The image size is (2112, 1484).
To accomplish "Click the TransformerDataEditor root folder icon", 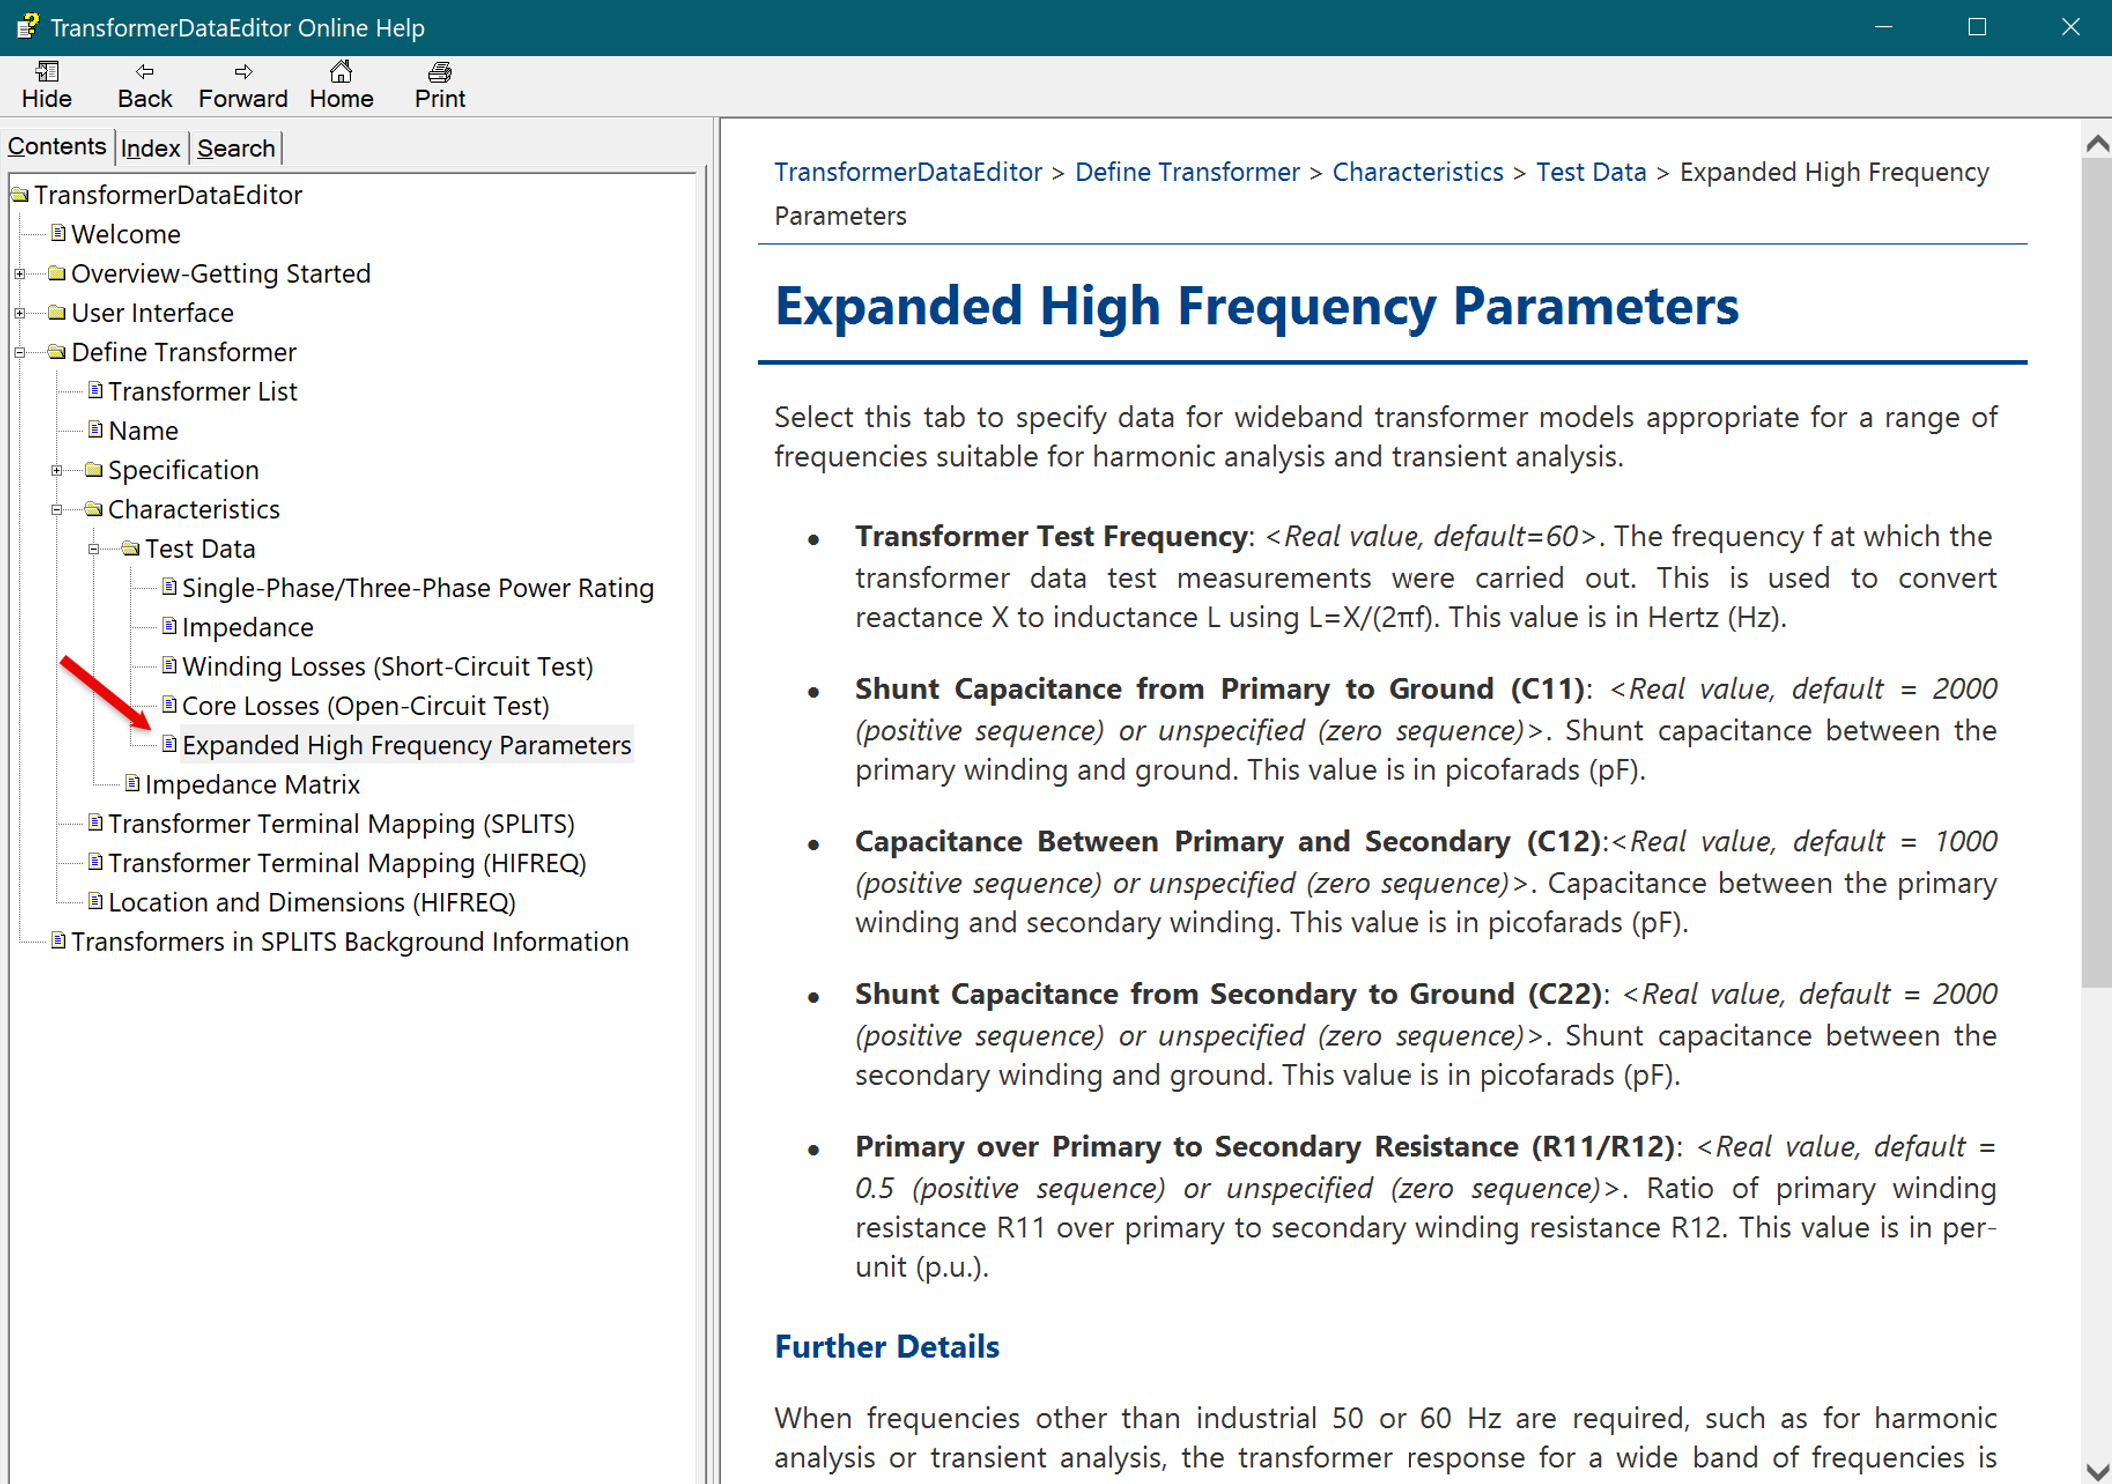I will pos(20,194).
